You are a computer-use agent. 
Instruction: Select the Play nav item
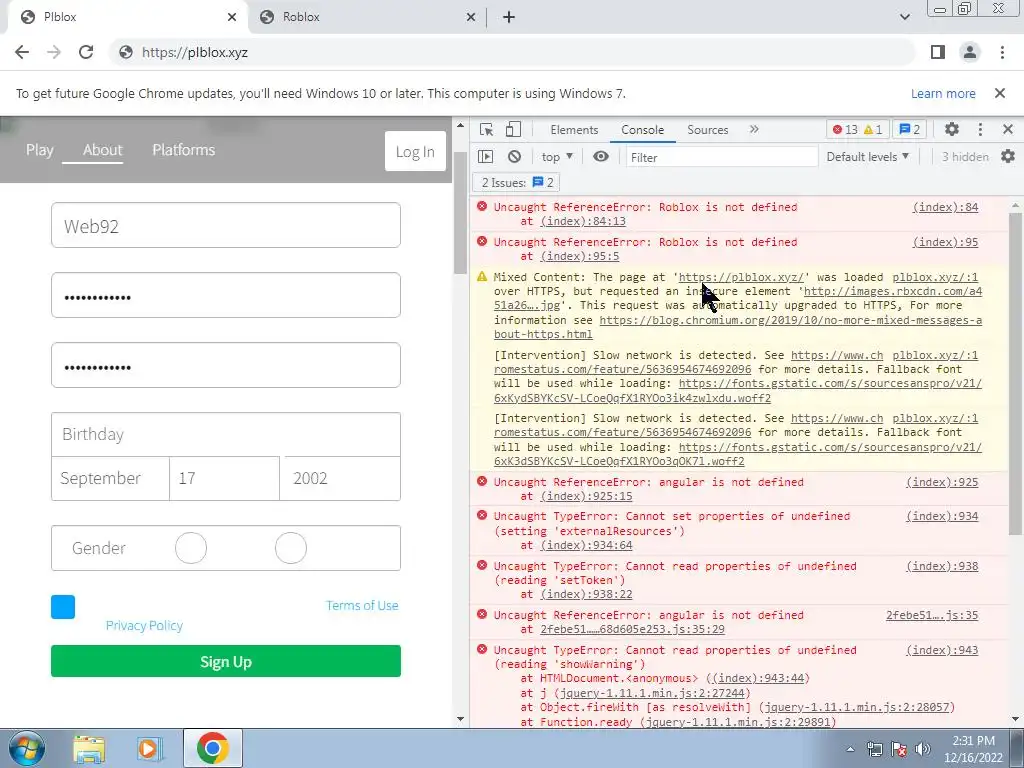coord(40,150)
